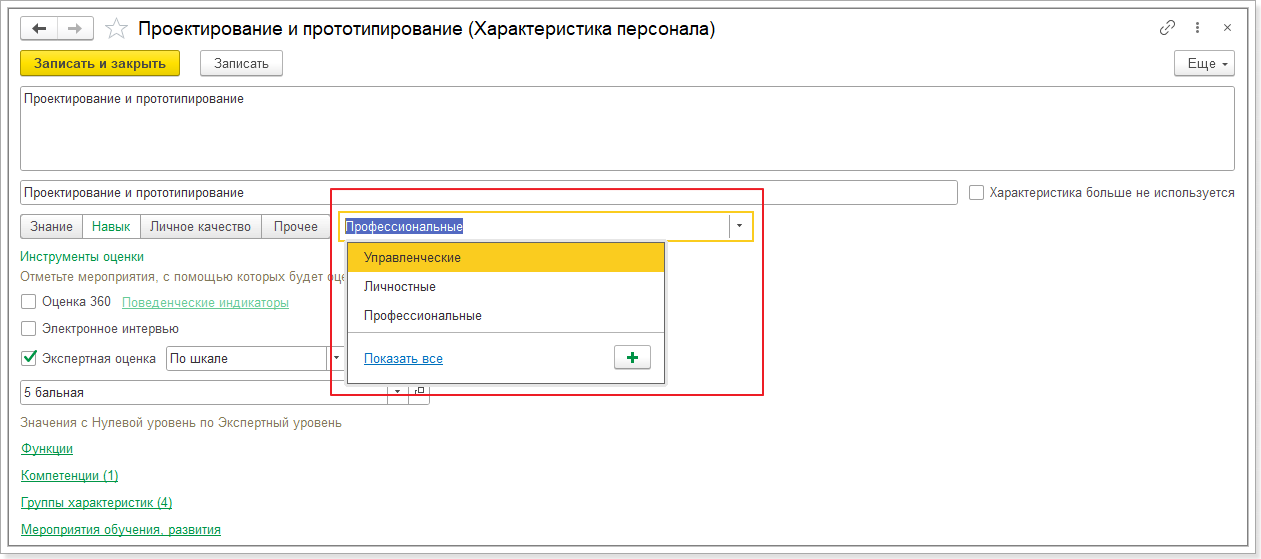Viewport: 1261px width, 559px height.
Task: Uncheck the Экспертная оценка checkbox
Action: (29, 358)
